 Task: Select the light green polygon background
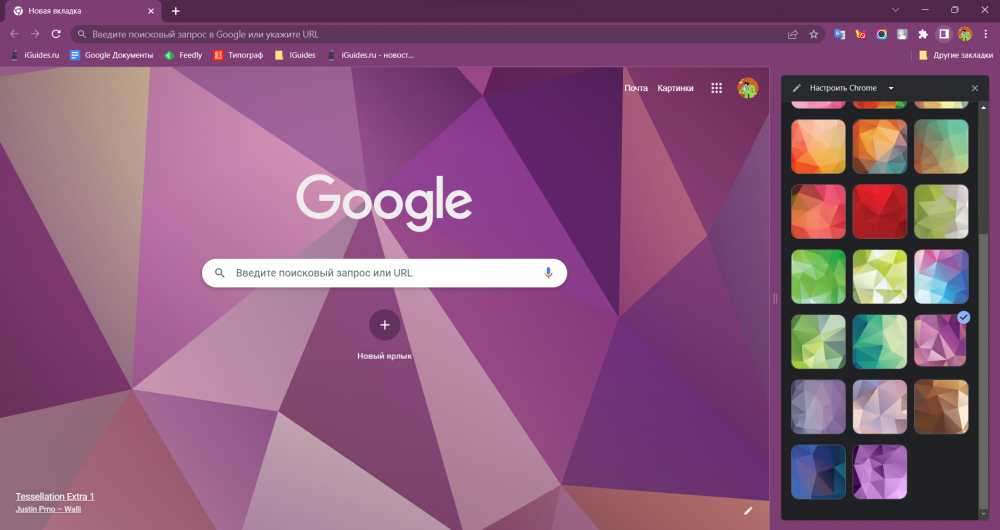[x=818, y=342]
